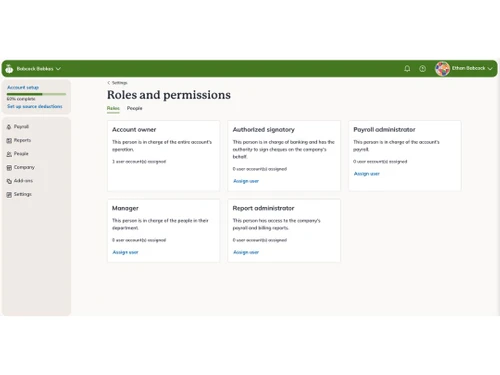Click the Account setup link
Viewport: 500px width, 375px height.
point(23,87)
